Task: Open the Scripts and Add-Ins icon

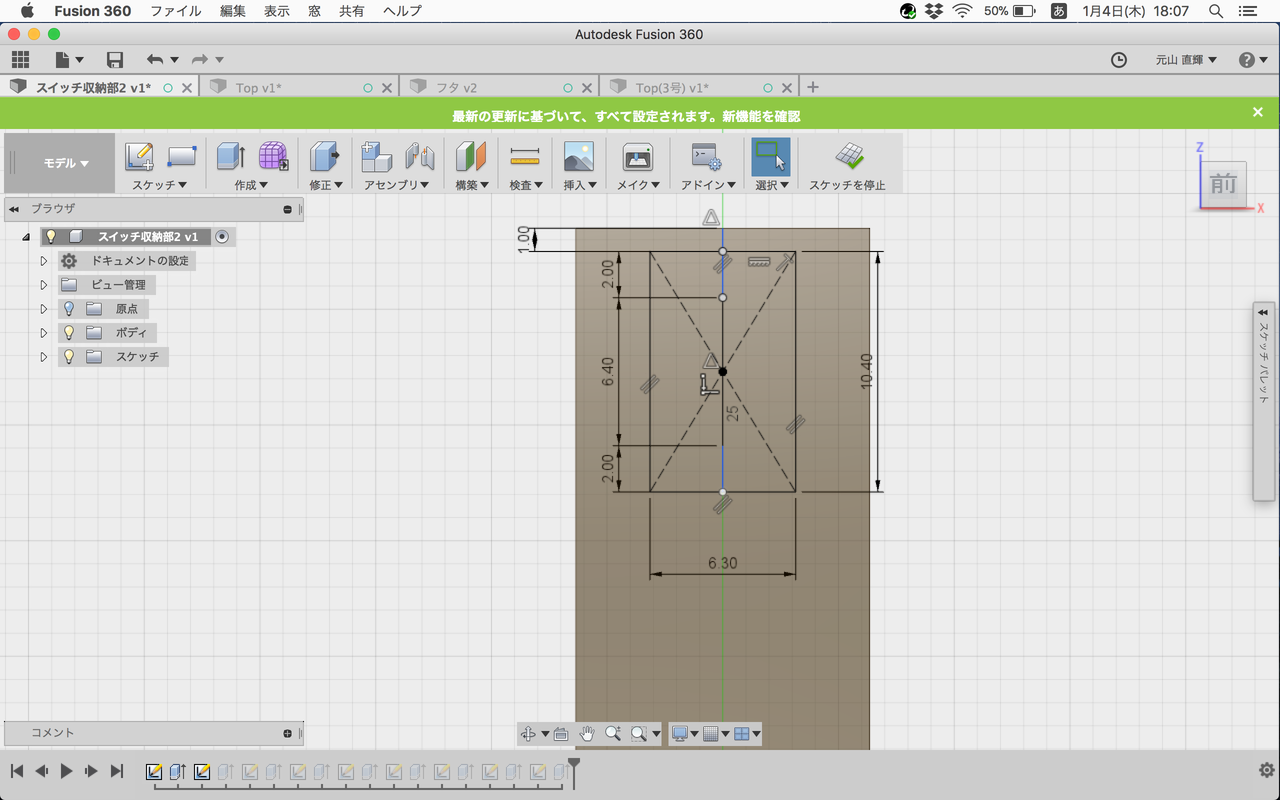Action: 707,157
